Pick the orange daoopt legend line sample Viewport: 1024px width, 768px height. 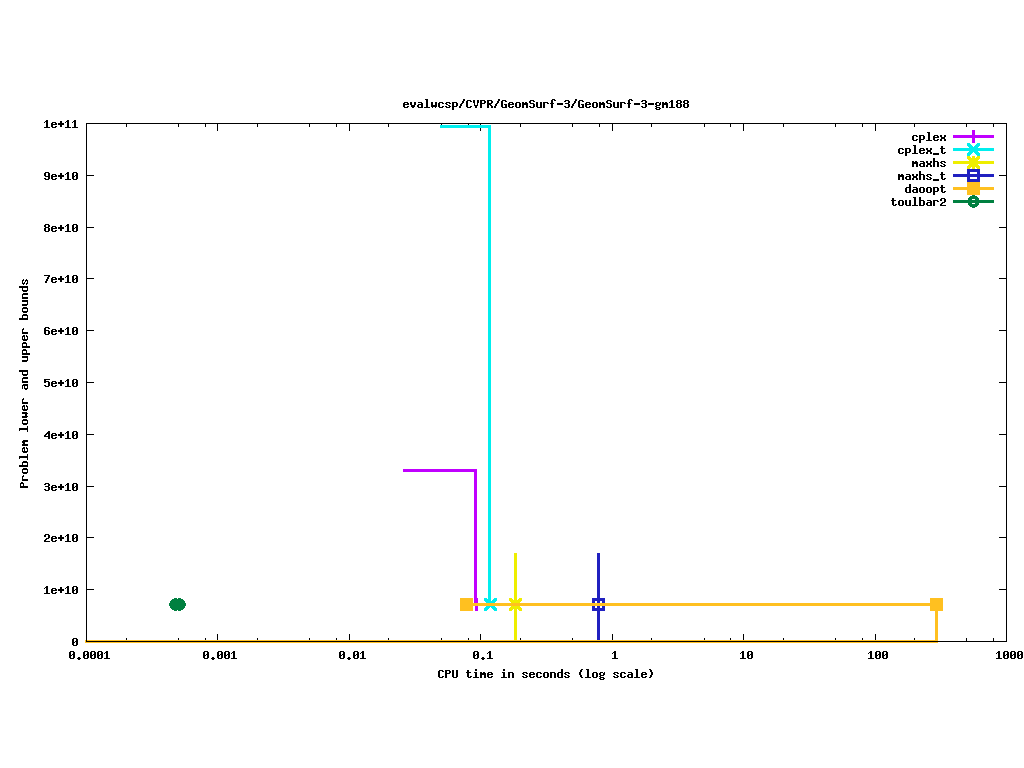tap(973, 189)
